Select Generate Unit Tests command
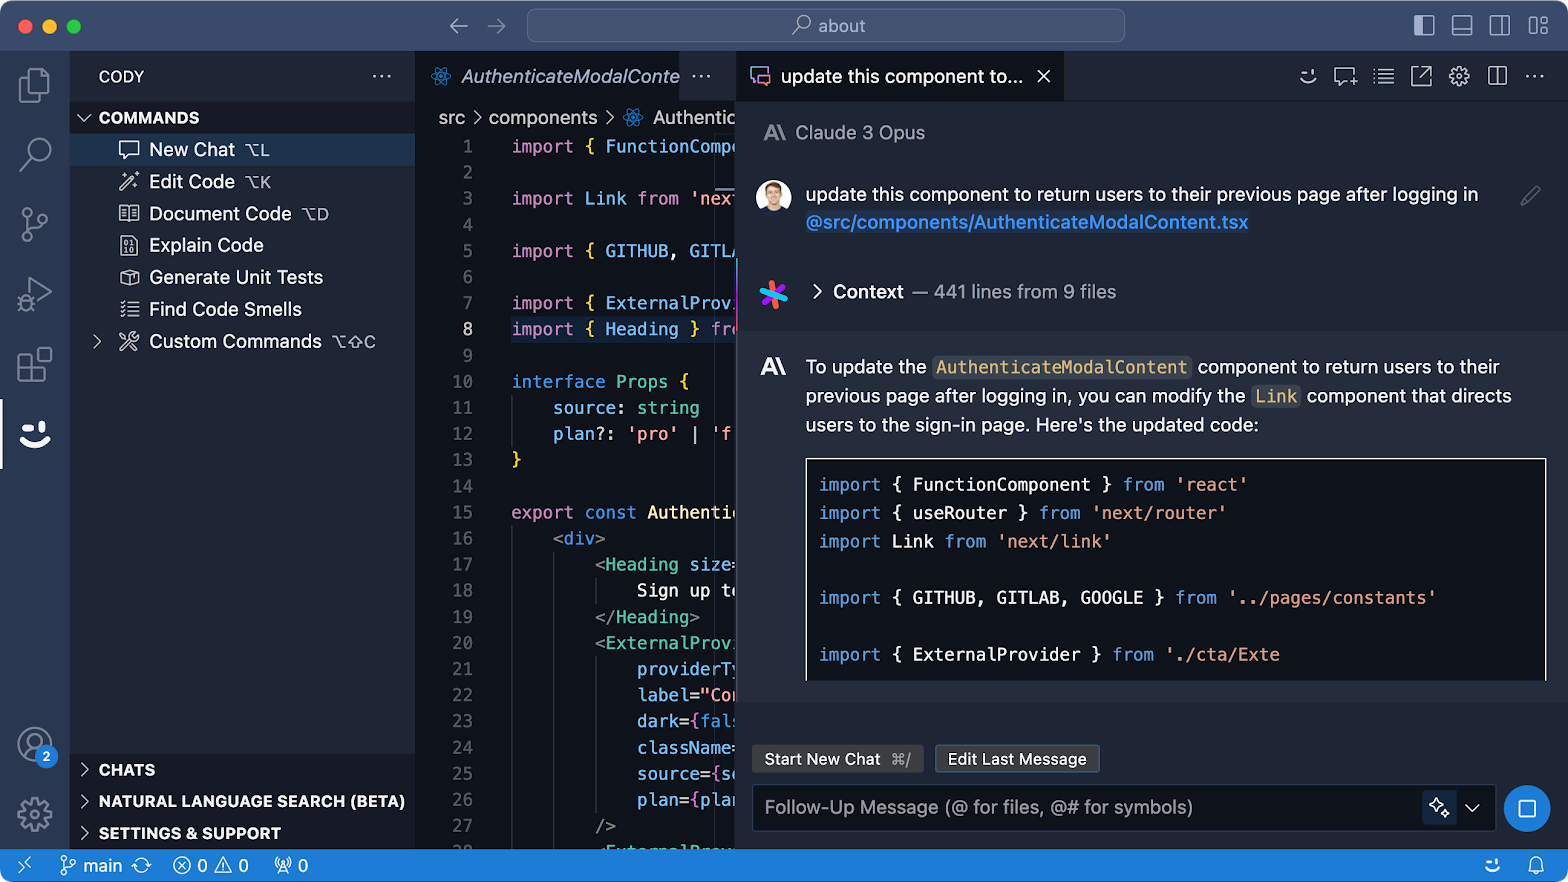 (x=243, y=278)
